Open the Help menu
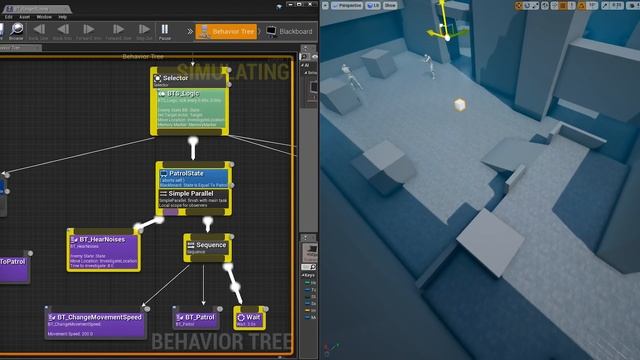 (62, 17)
